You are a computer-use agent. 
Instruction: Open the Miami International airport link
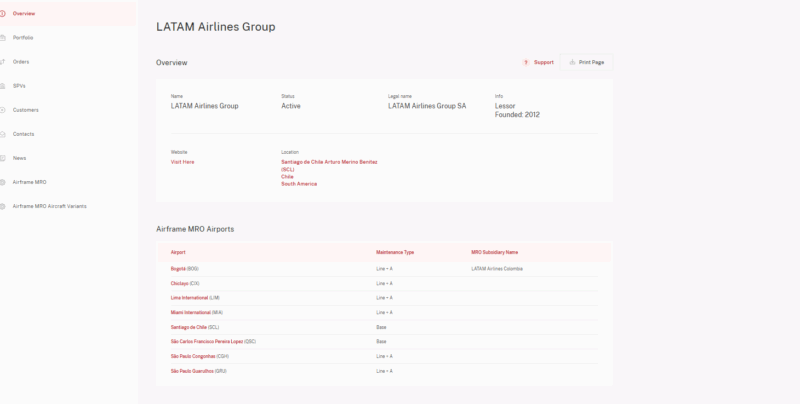[190, 312]
